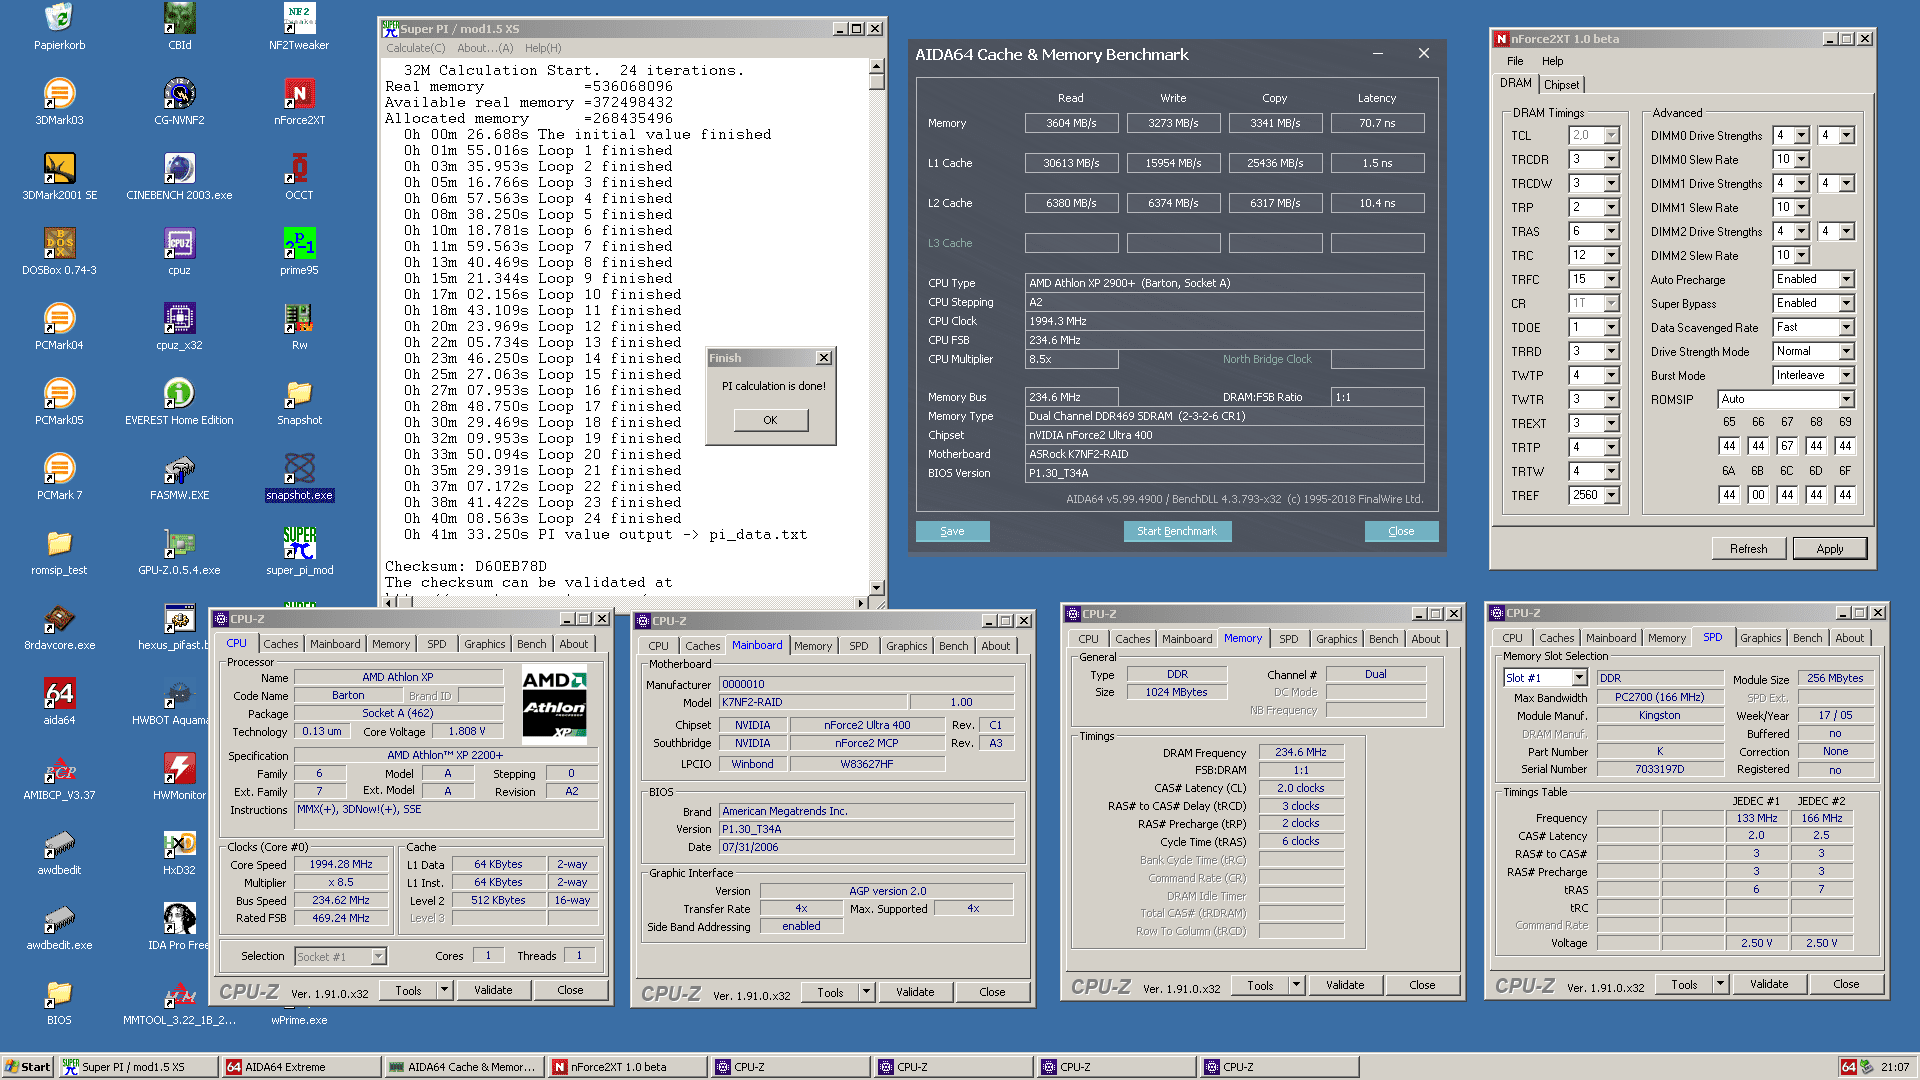Click AIDA64 tray icon in system tray

(1849, 1067)
